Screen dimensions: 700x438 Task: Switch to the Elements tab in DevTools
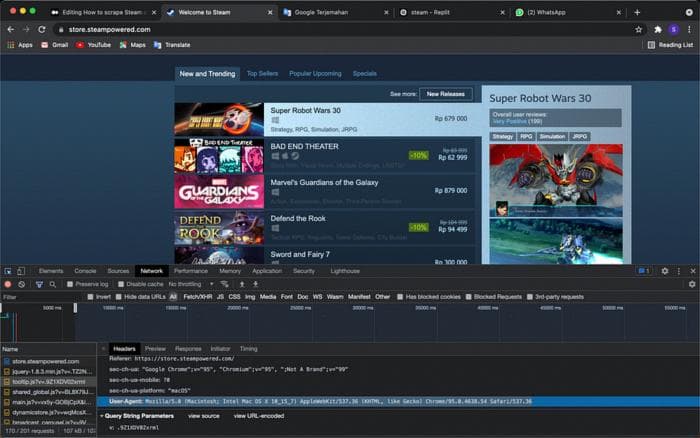[51, 271]
